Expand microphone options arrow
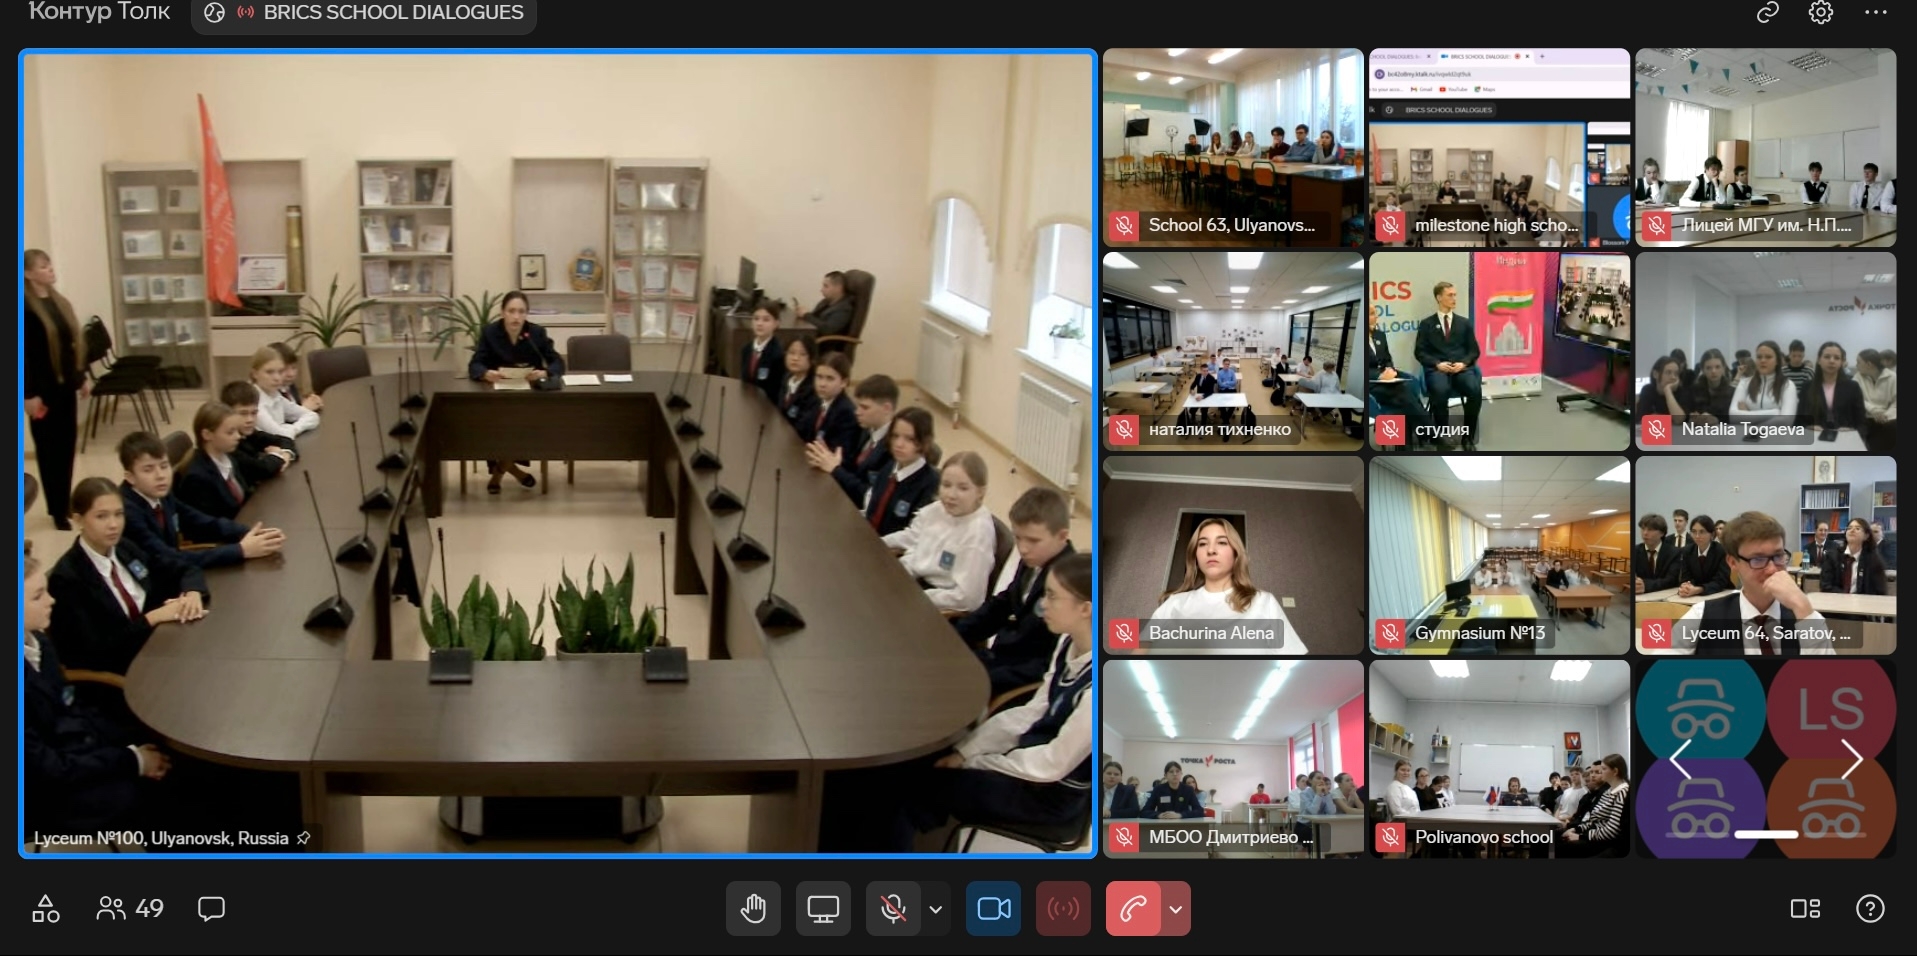Image resolution: width=1917 pixels, height=956 pixels. (x=936, y=909)
